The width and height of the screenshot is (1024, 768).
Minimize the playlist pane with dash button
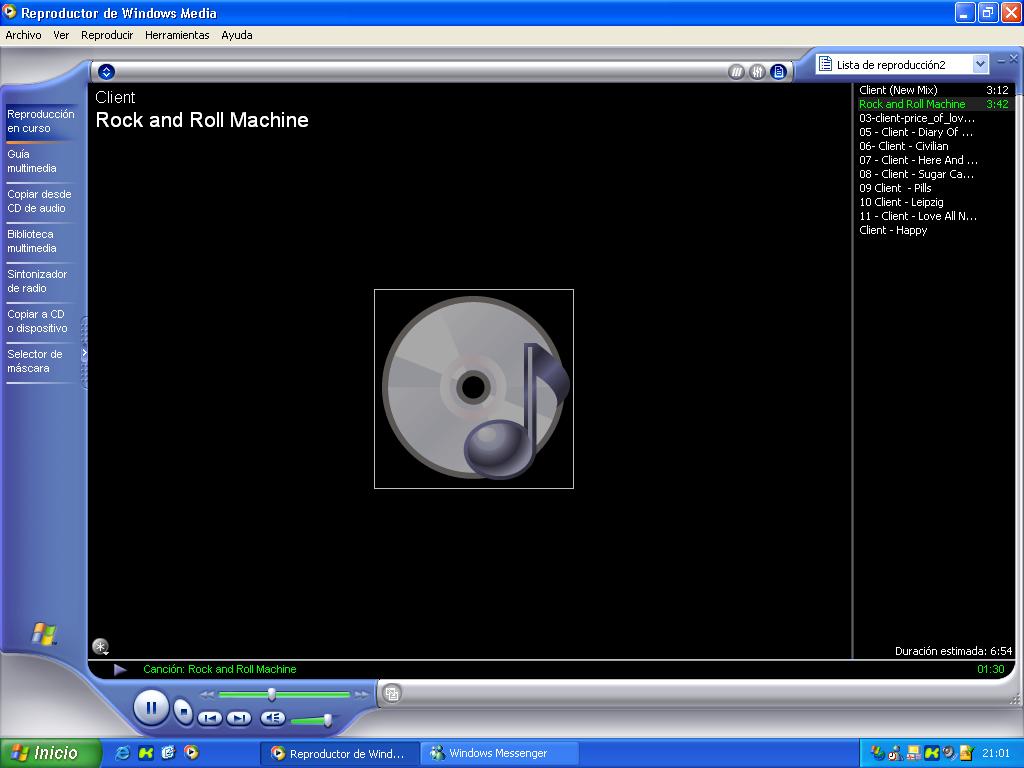tap(1001, 60)
